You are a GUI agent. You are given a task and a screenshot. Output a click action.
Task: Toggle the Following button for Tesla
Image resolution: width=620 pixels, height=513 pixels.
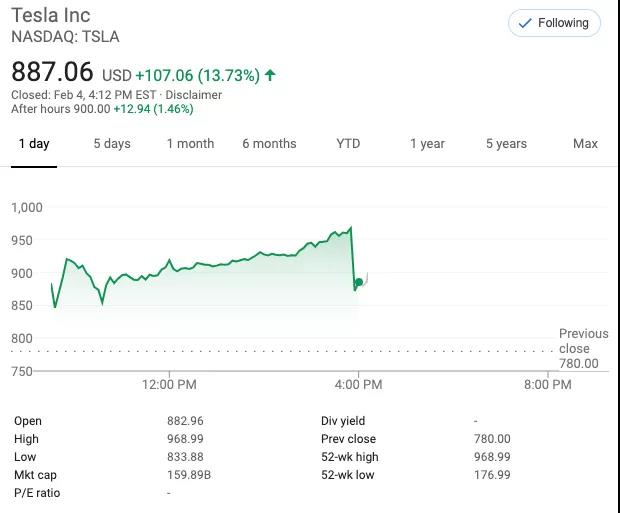coord(554,23)
